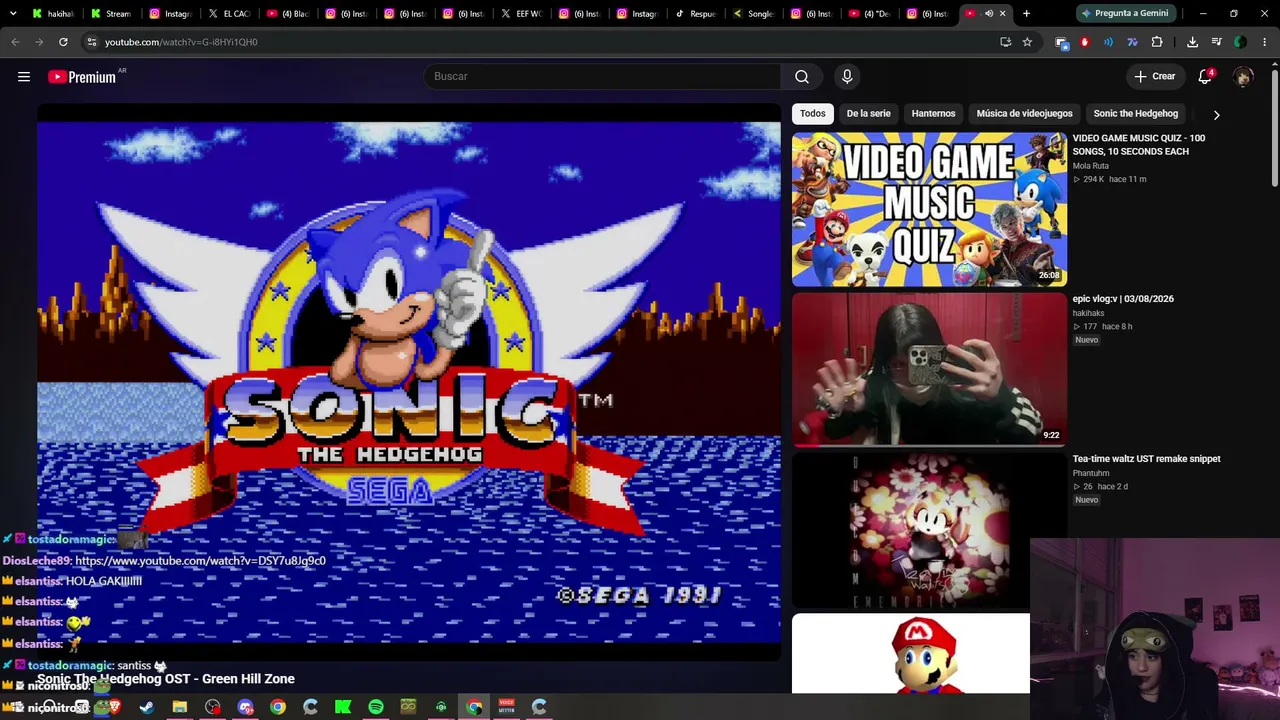
Task: Switch to the 'EL CAC' browser tab
Action: tap(228, 13)
